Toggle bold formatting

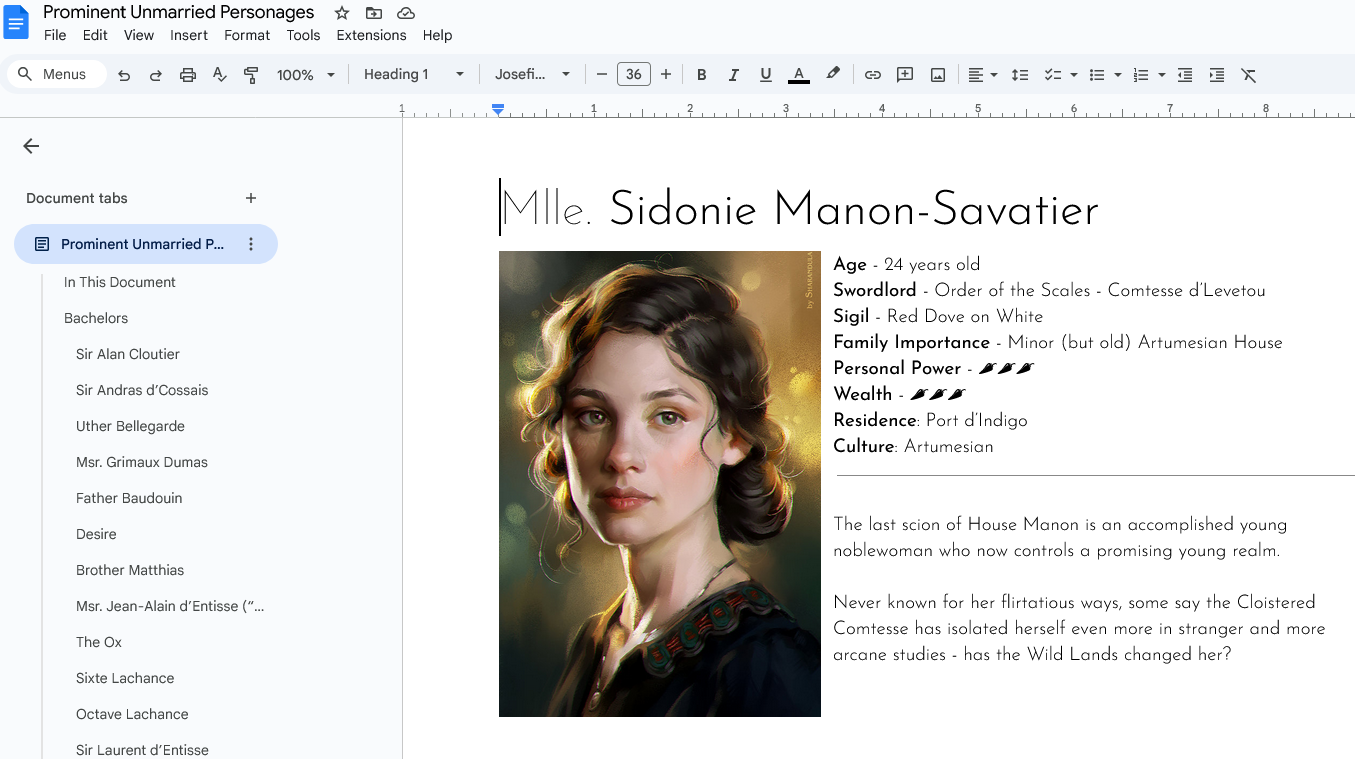point(701,75)
